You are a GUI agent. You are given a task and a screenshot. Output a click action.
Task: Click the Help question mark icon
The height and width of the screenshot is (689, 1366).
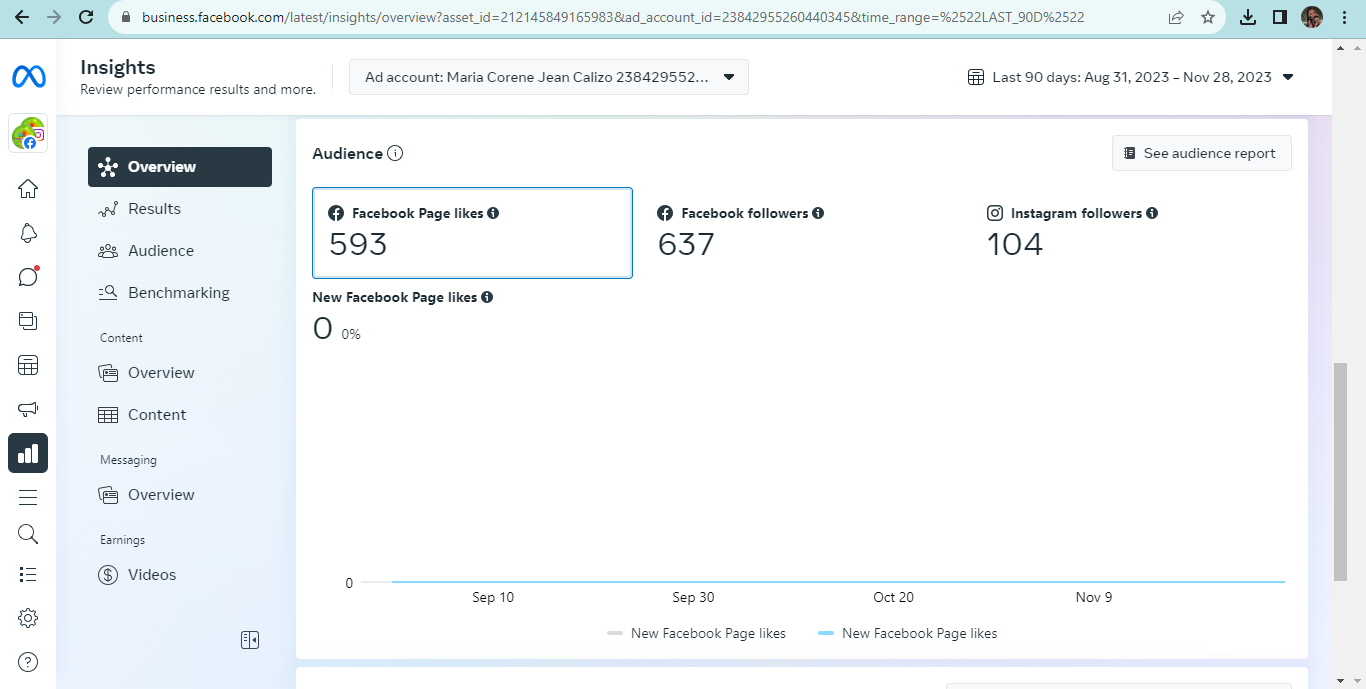tap(28, 661)
